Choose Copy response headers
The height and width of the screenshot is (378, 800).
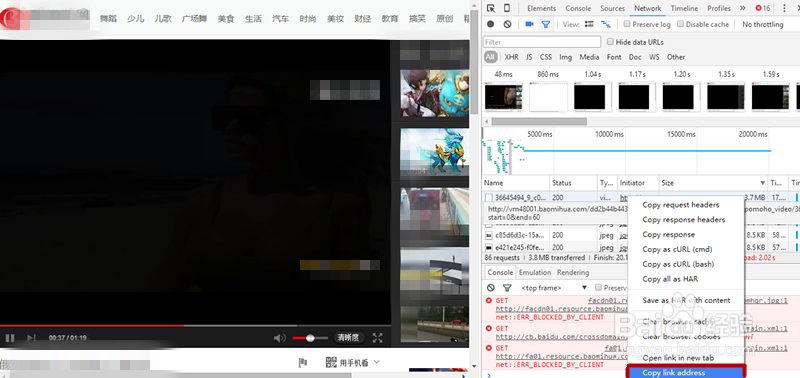[684, 220]
